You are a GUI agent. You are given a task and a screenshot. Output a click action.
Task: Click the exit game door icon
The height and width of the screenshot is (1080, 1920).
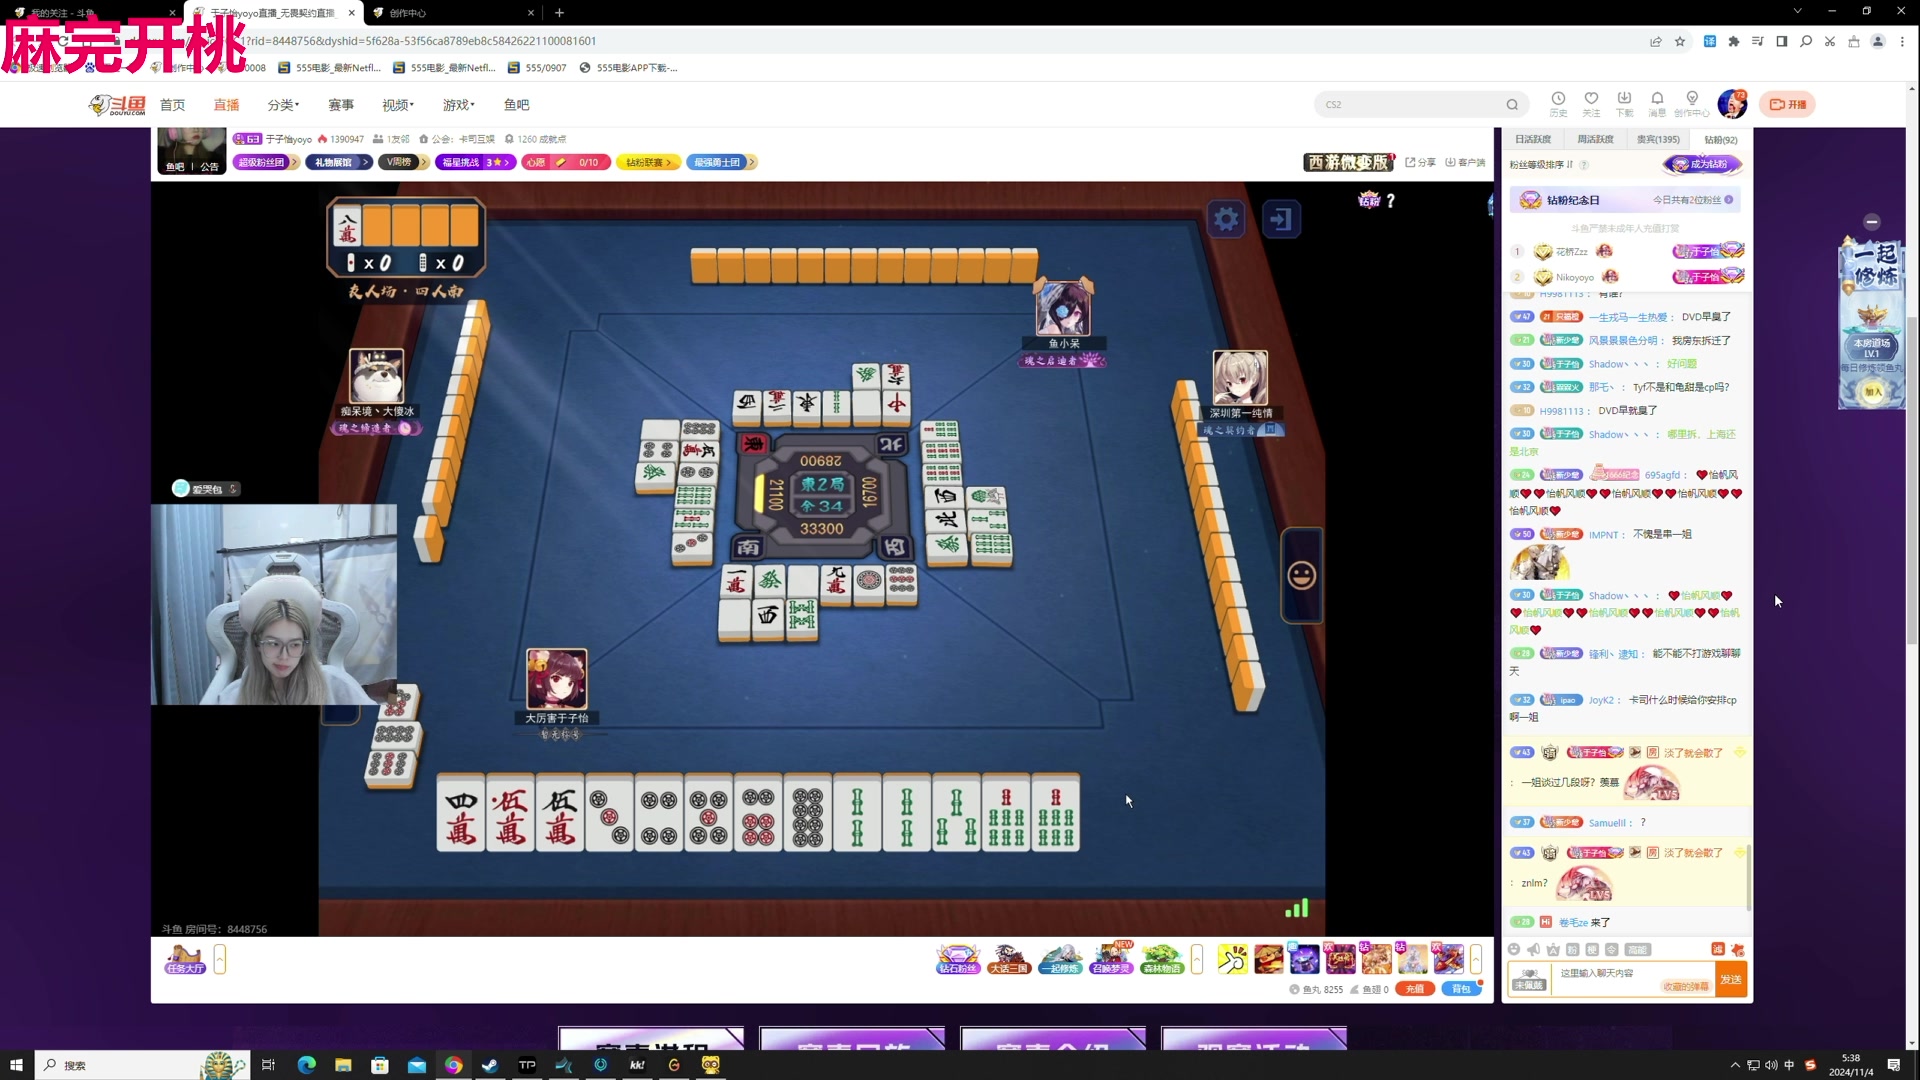[x=1281, y=219]
